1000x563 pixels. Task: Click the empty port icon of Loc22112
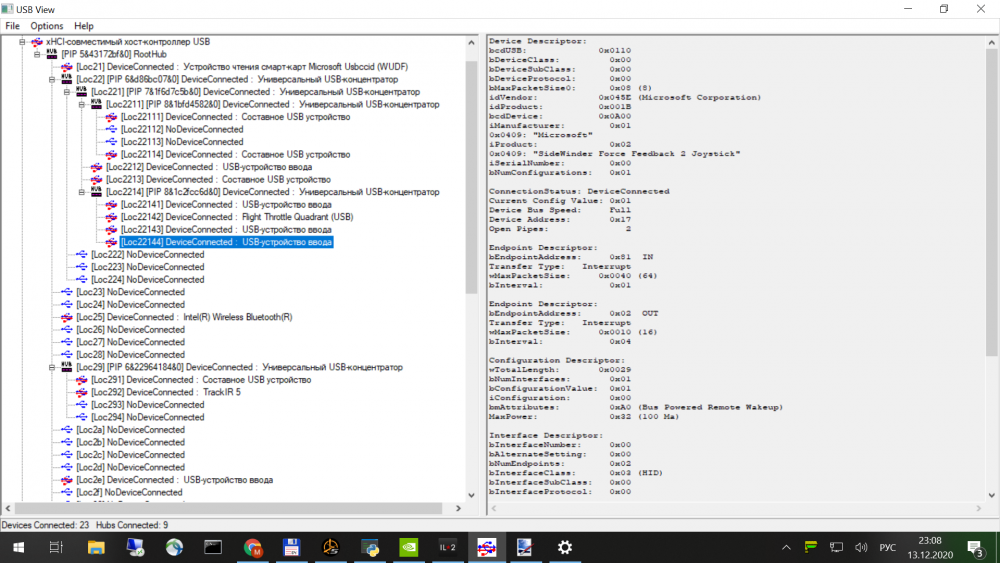tap(111, 129)
